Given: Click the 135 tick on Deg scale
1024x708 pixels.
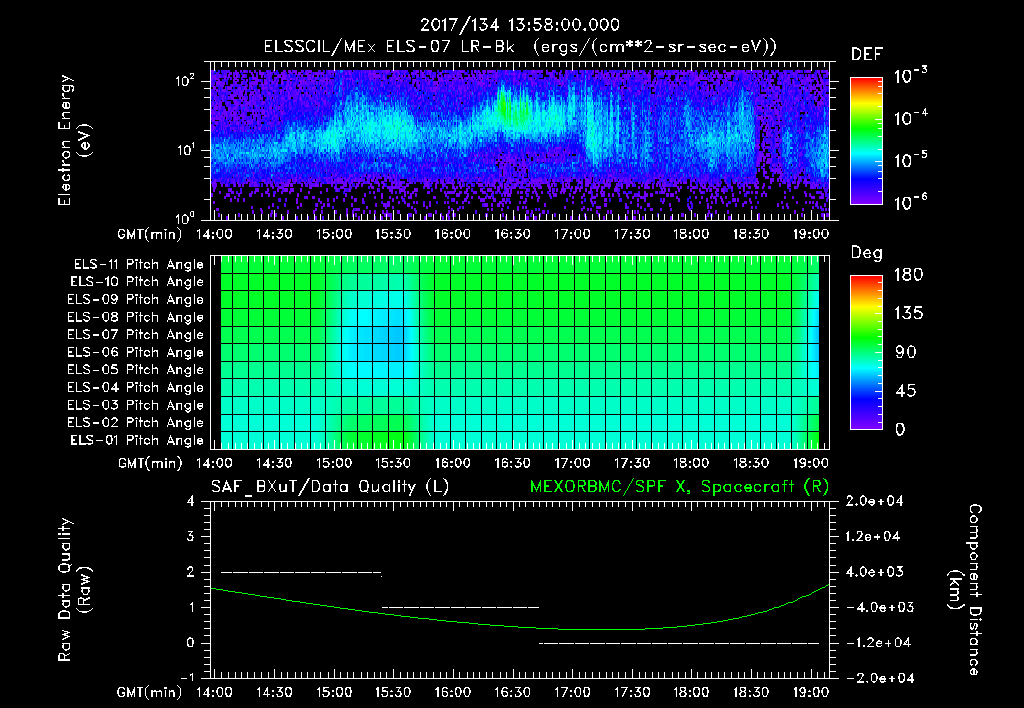Looking at the screenshot, I should [x=908, y=314].
